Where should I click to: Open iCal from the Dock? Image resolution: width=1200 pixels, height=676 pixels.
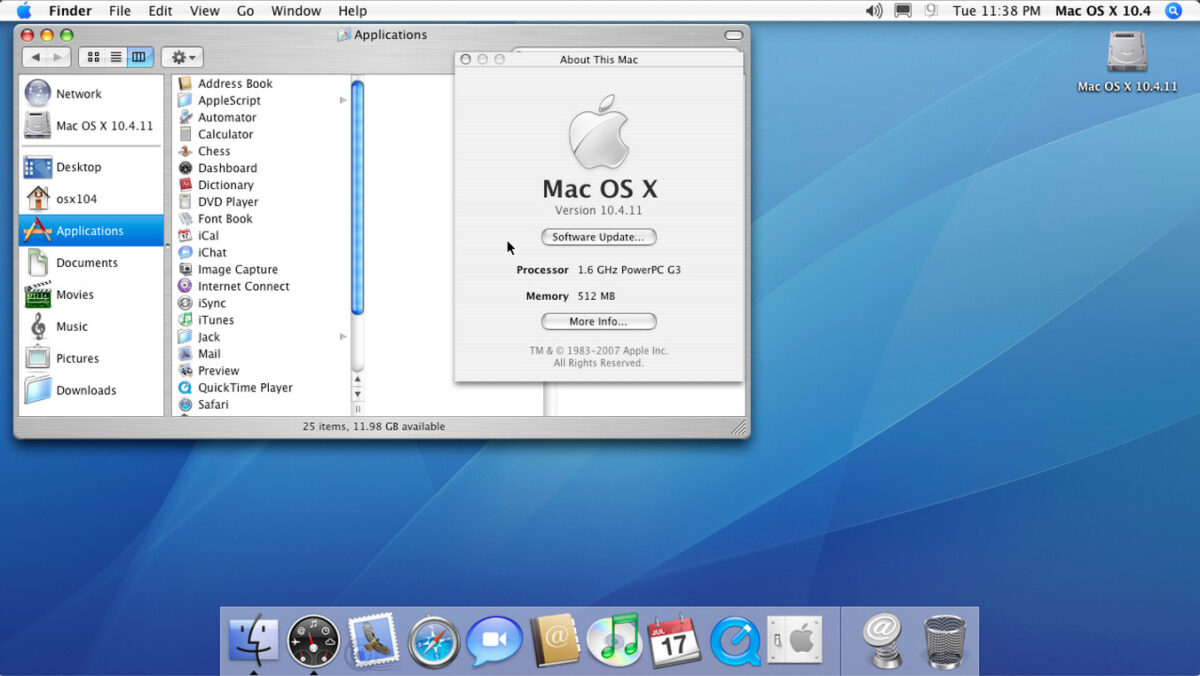pyautogui.click(x=674, y=638)
